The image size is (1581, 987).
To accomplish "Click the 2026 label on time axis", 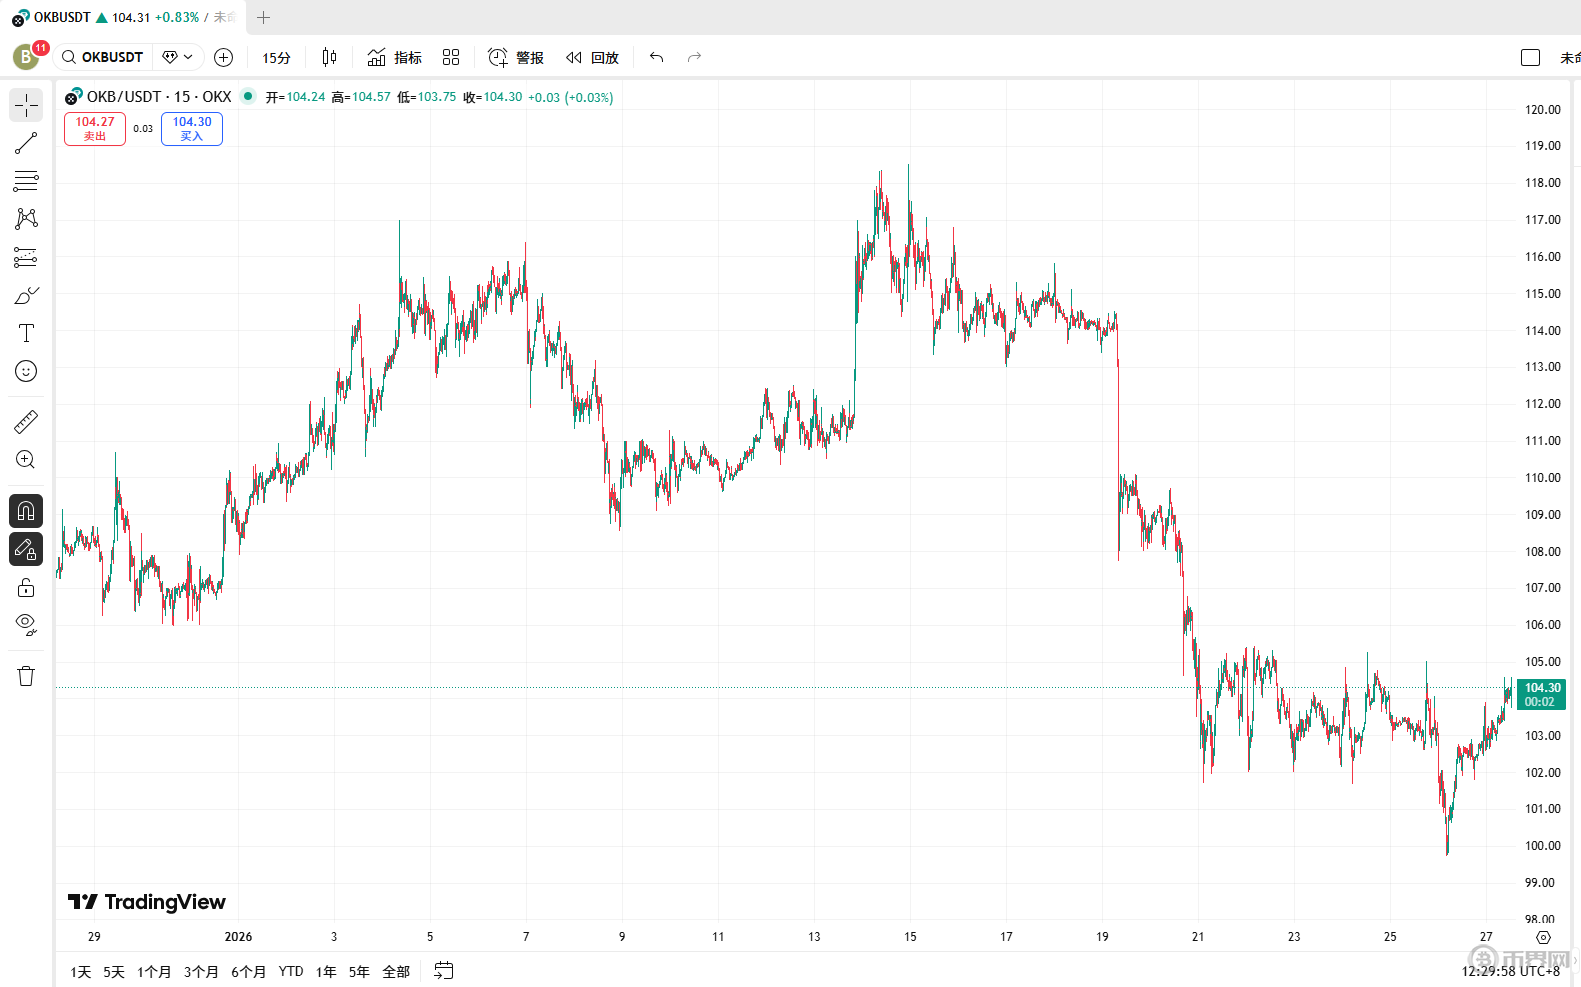I will coord(238,937).
